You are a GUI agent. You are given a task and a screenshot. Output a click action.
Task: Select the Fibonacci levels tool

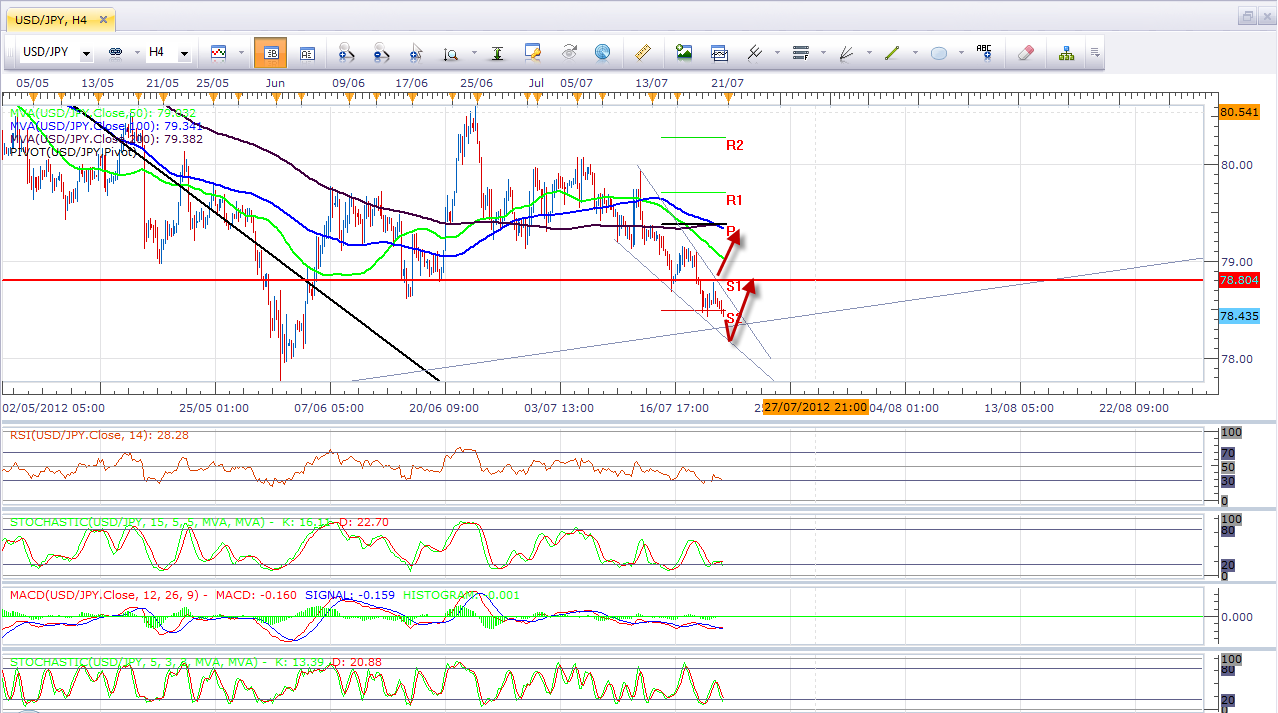[x=800, y=52]
